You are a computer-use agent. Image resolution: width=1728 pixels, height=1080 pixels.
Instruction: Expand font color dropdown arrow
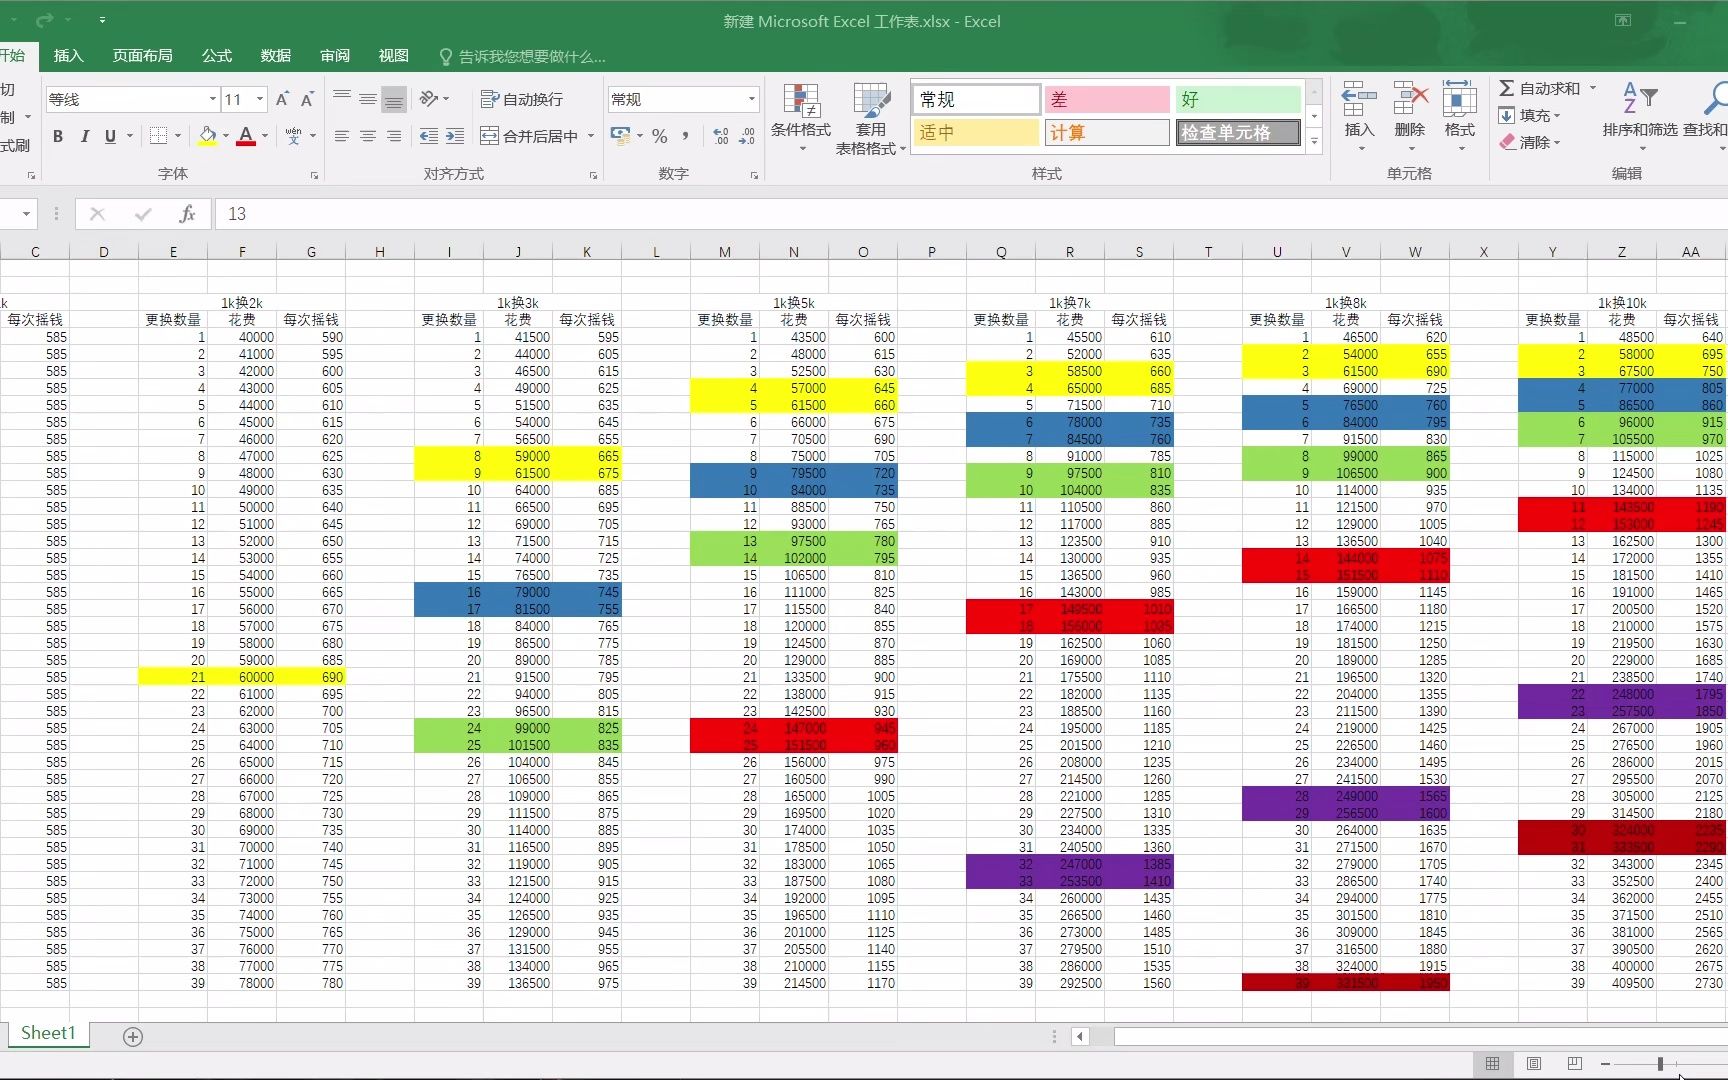[265, 136]
